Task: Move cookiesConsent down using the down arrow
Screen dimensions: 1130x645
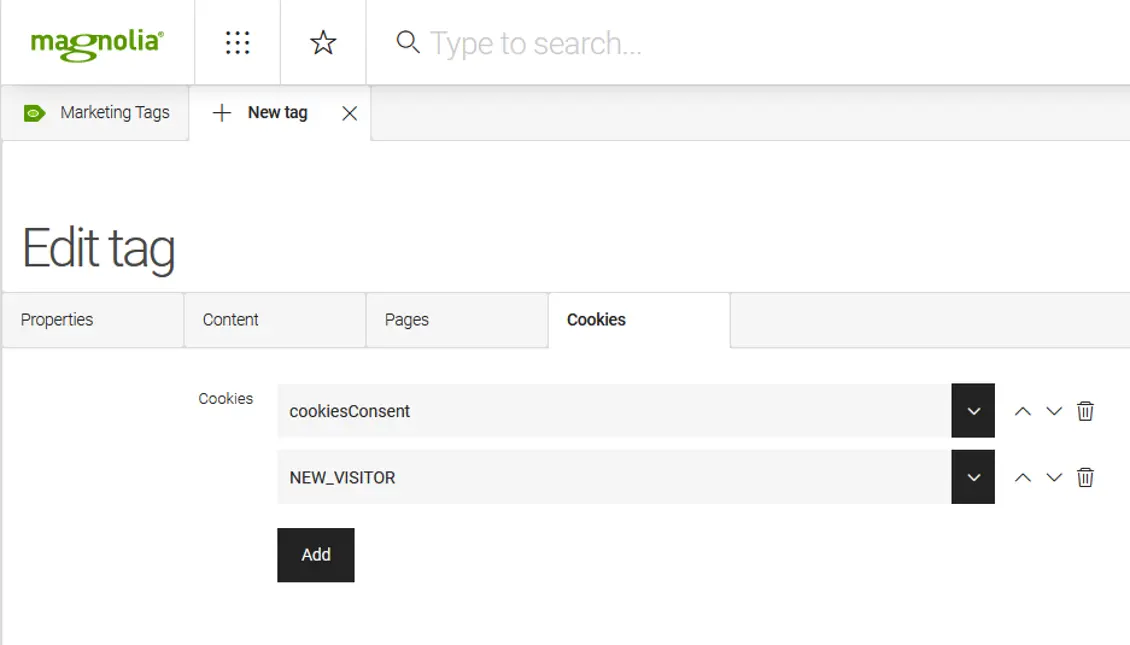Action: pyautogui.click(x=1052, y=410)
